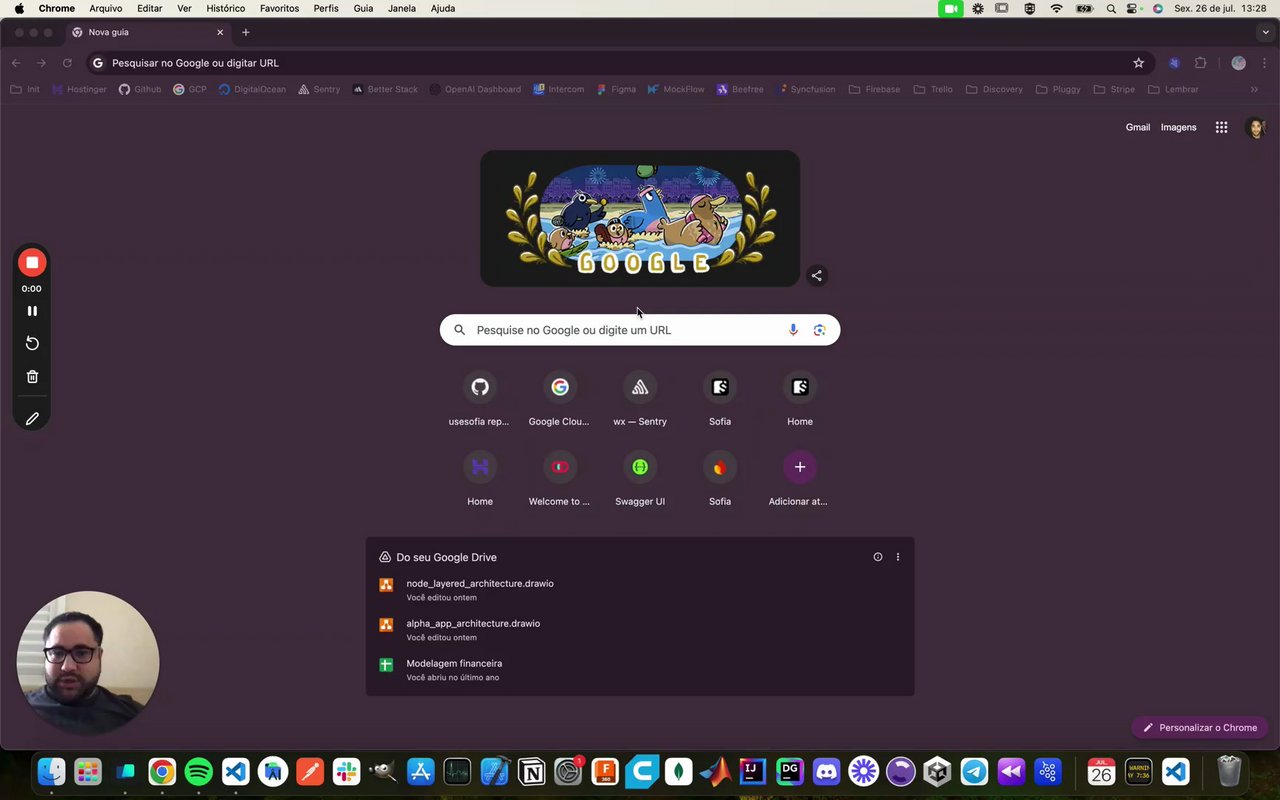This screenshot has width=1280, height=800.
Task: Share the Google Doodle
Action: click(x=817, y=276)
